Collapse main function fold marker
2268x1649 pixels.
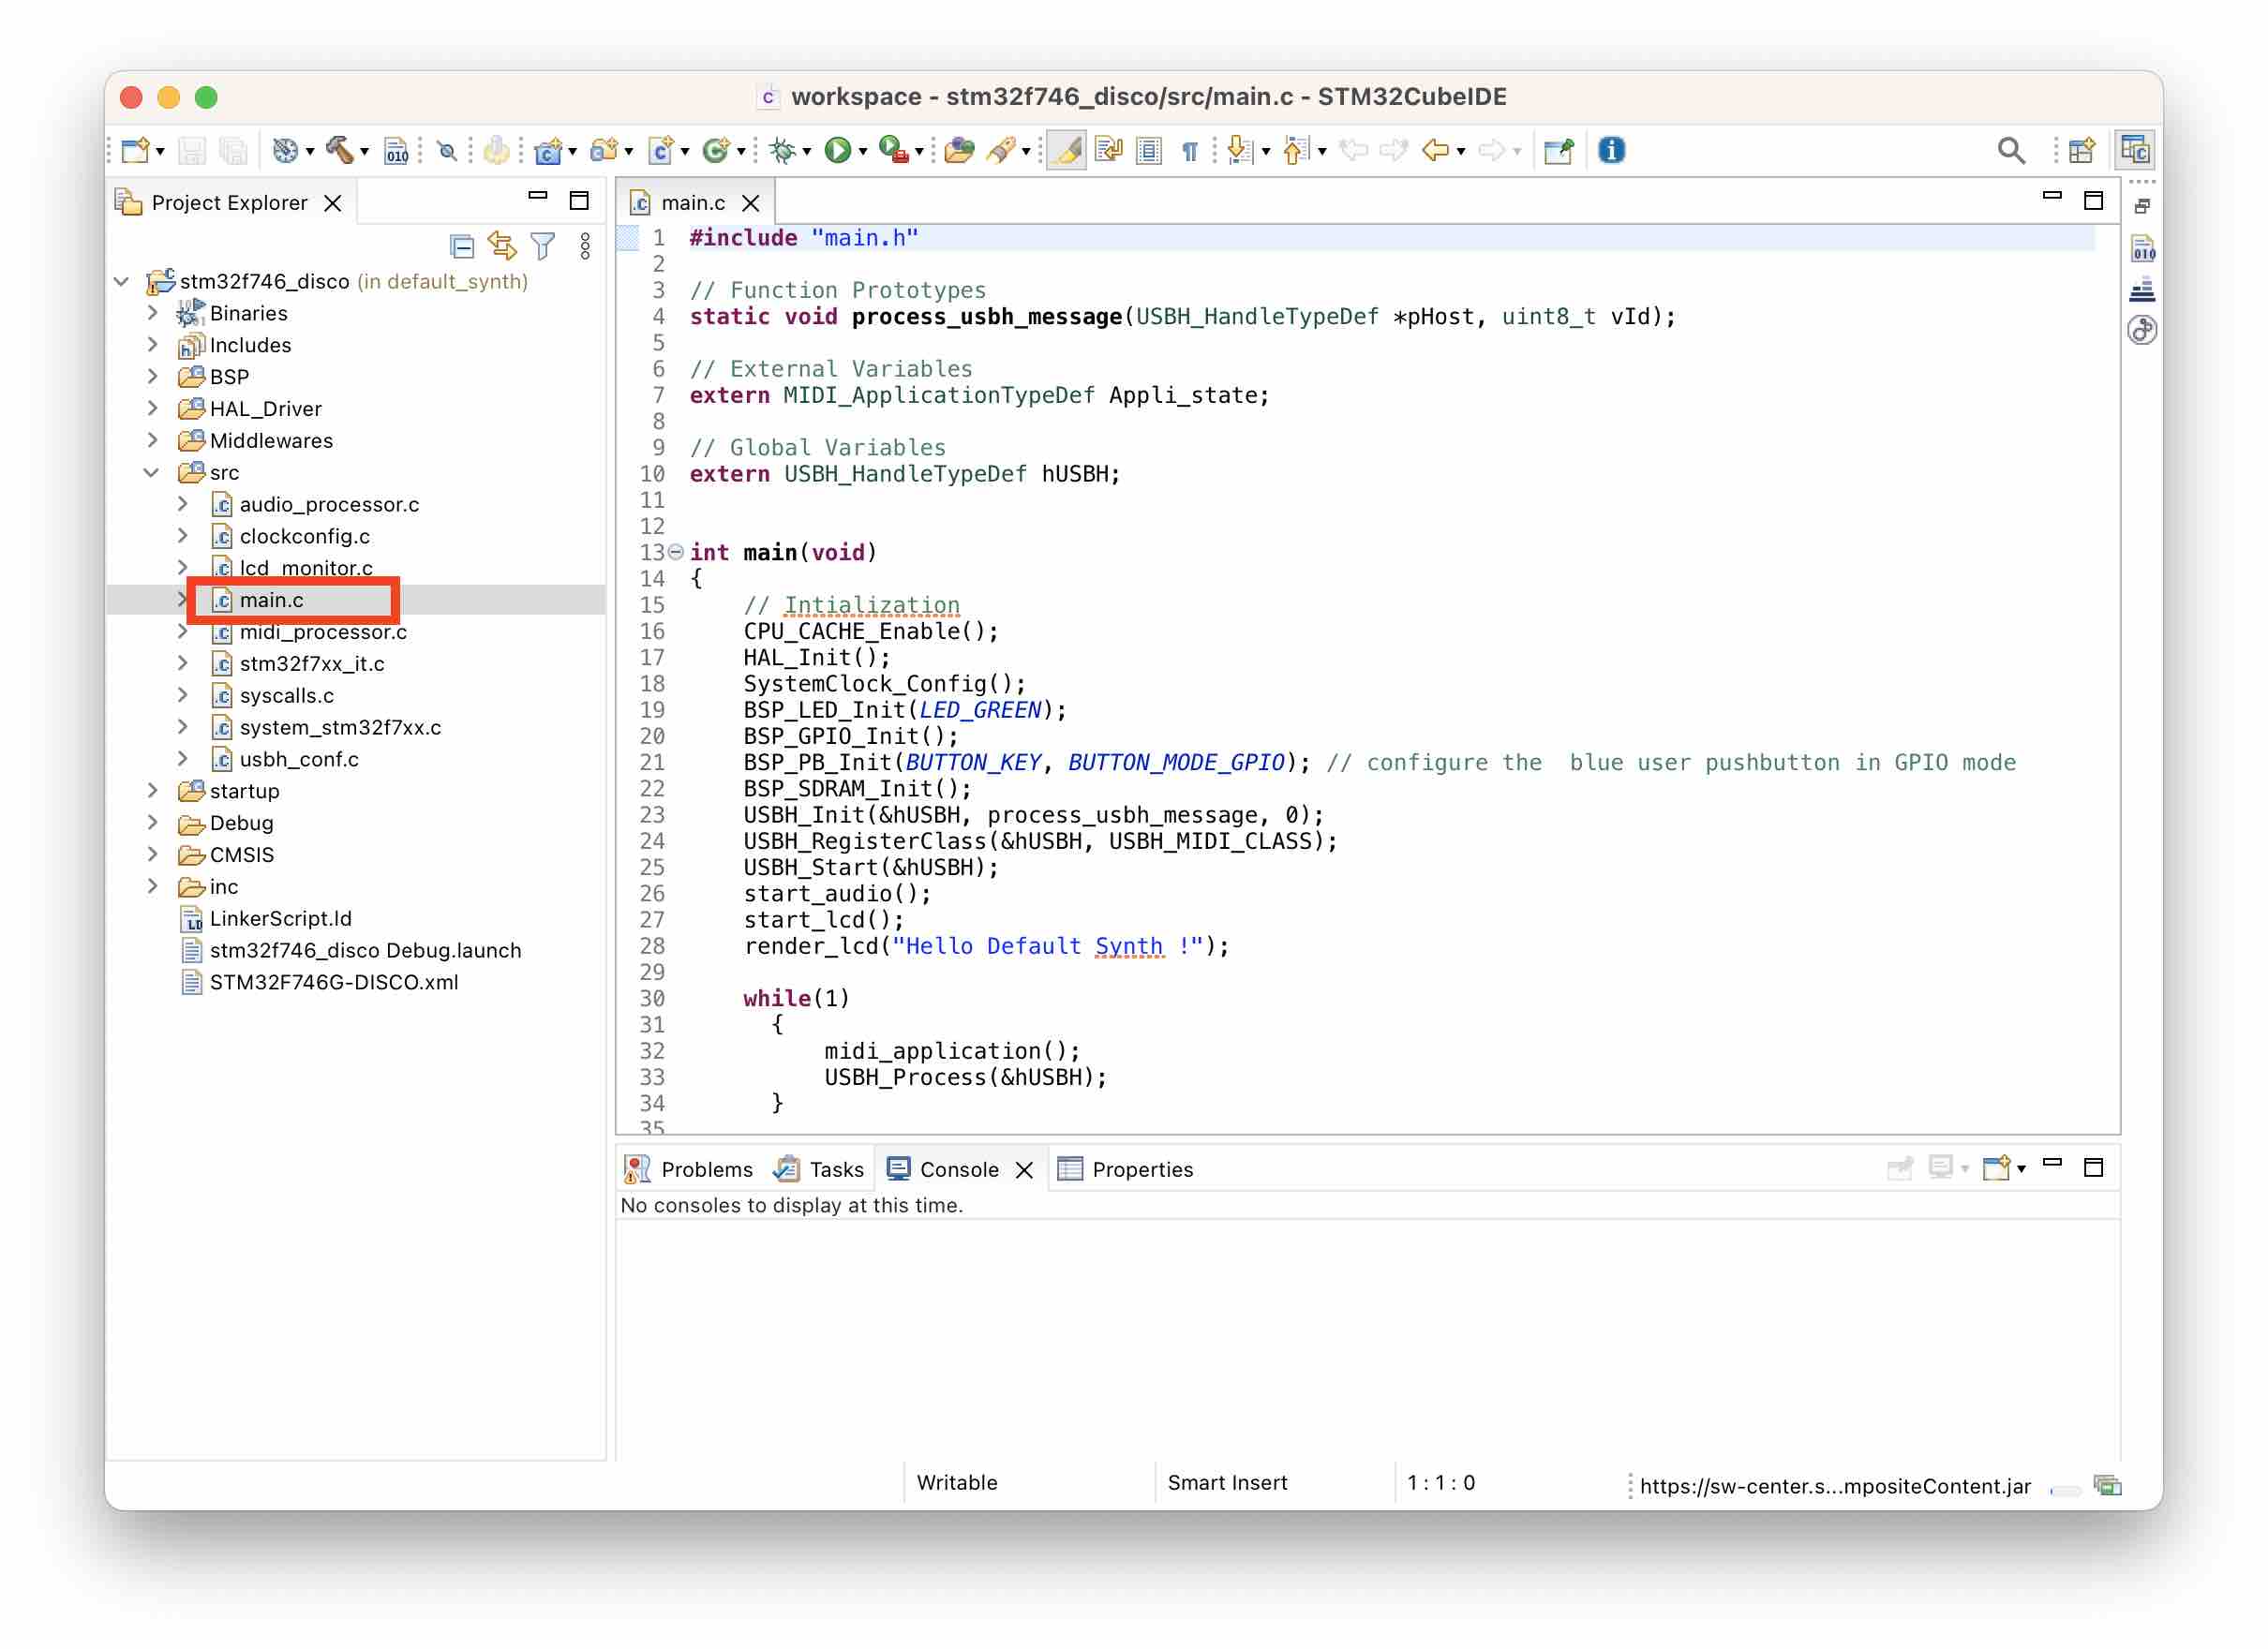[676, 552]
